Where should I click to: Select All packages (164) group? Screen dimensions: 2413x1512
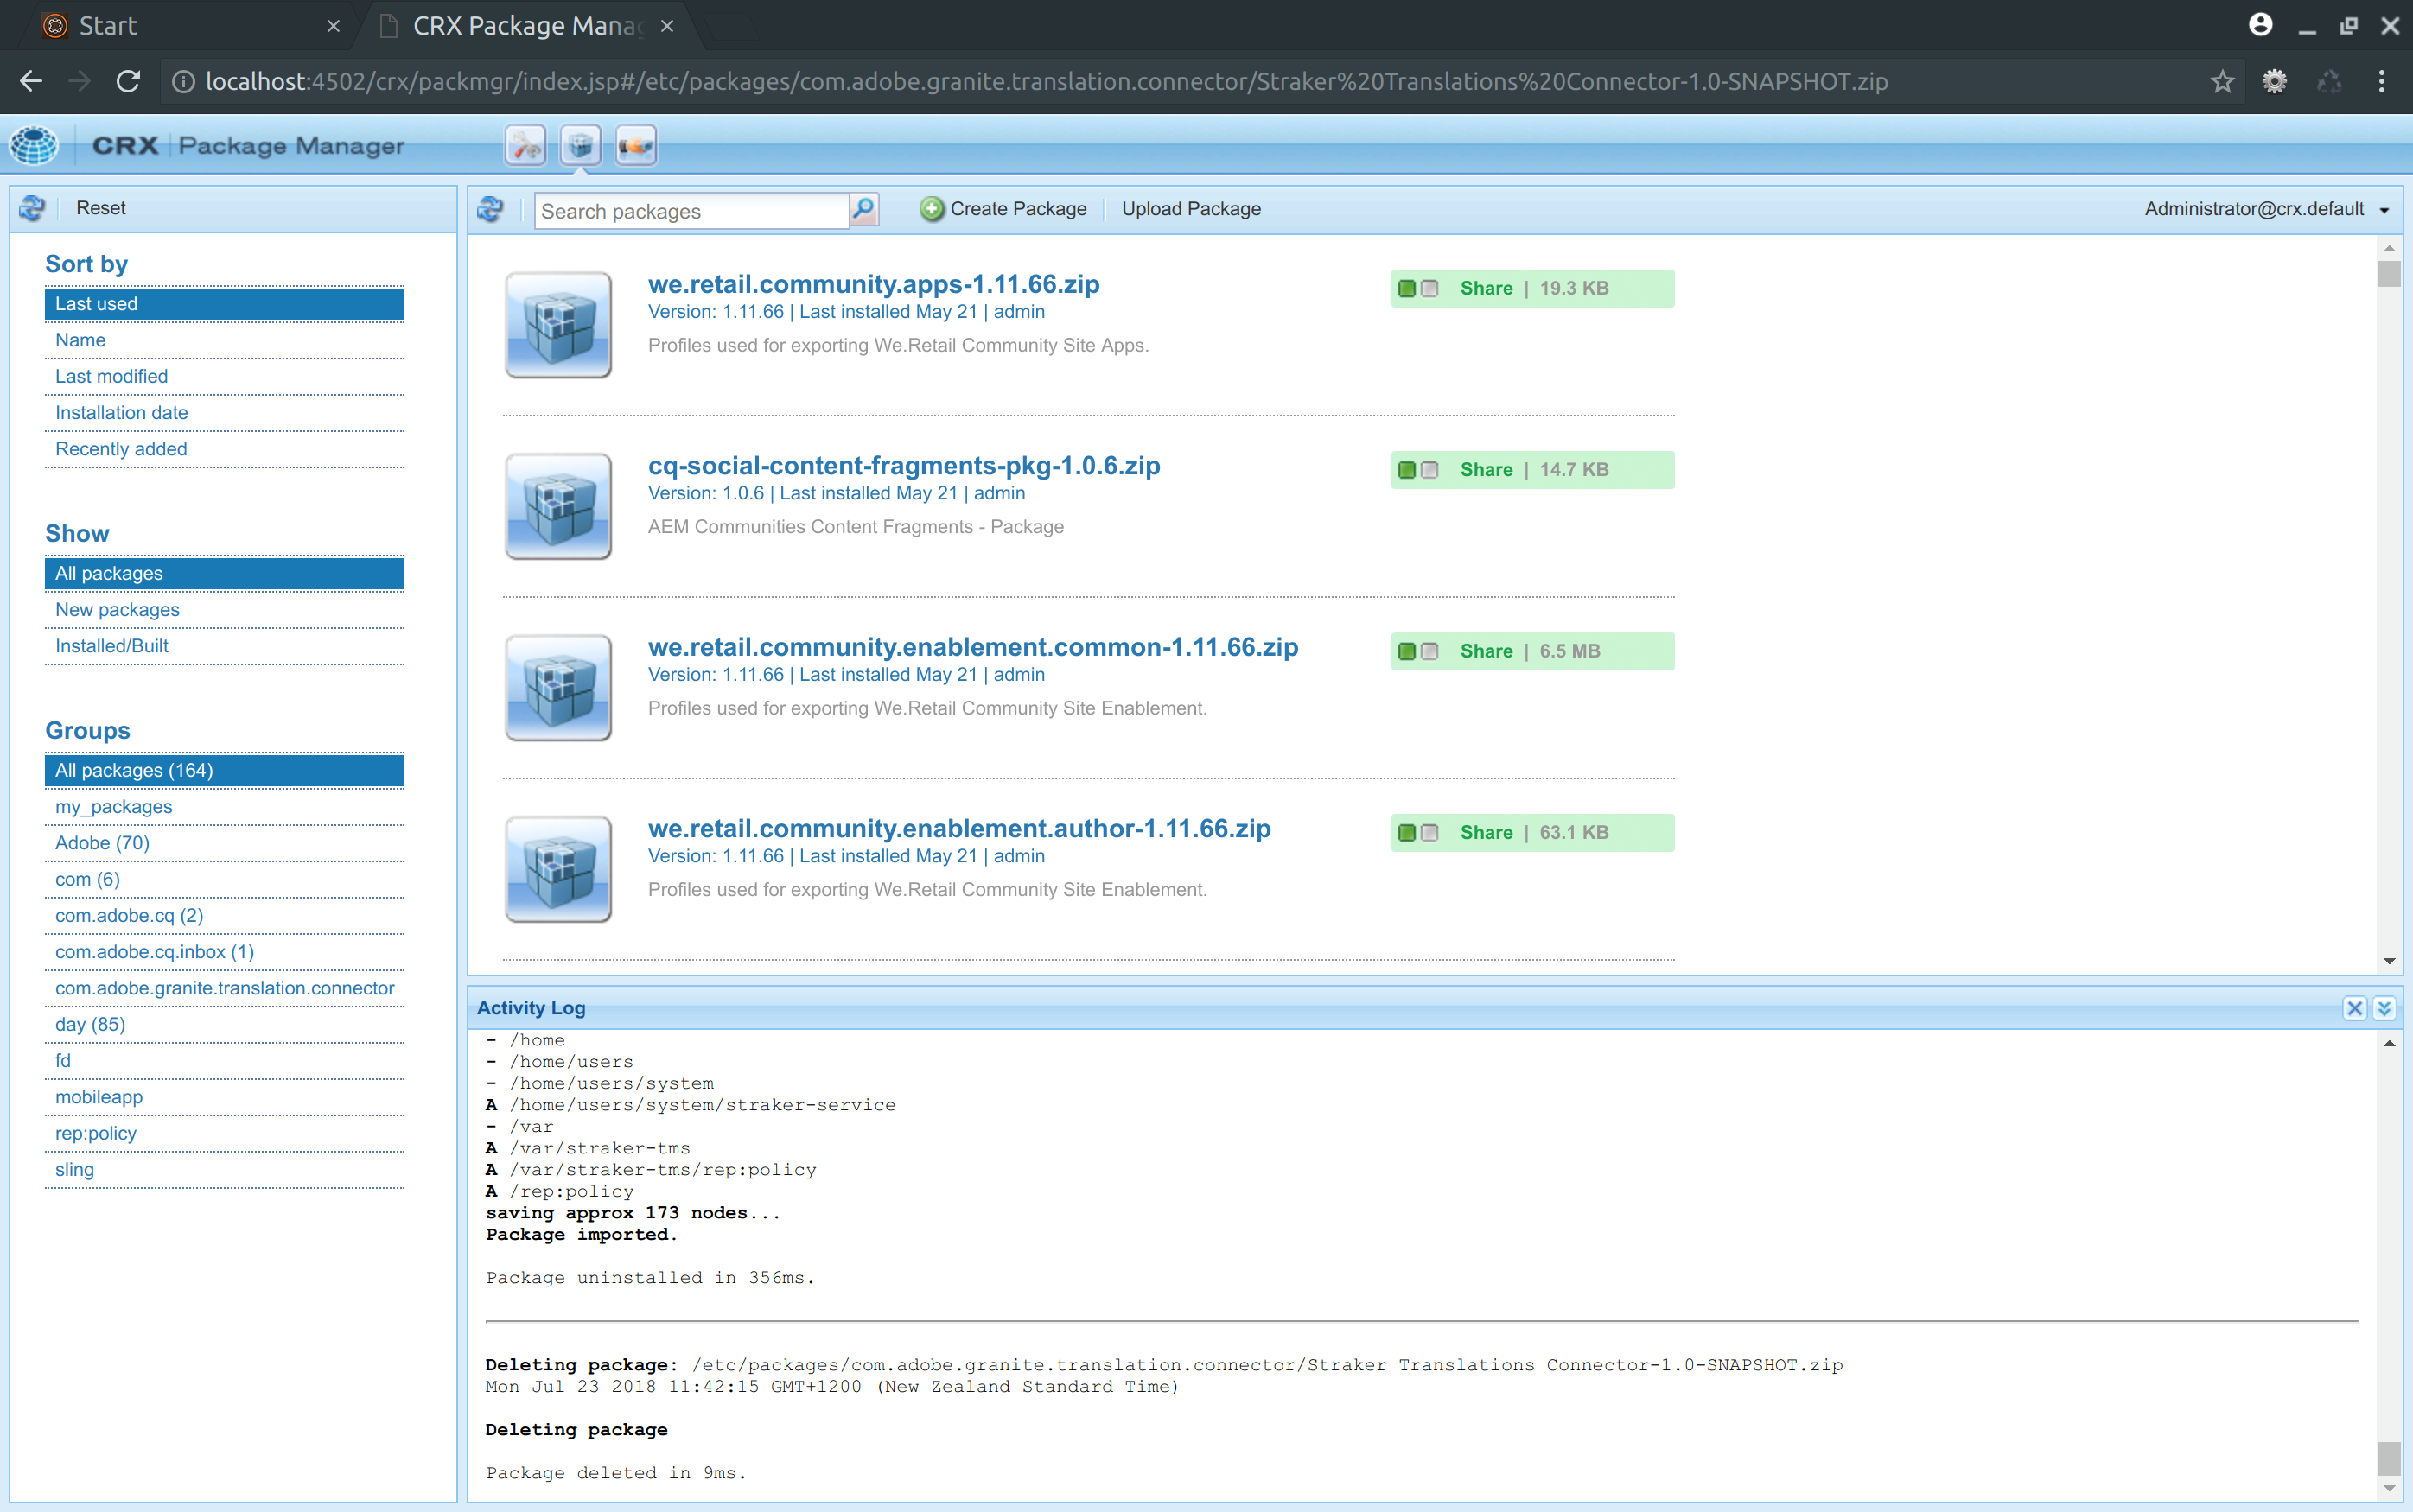tap(225, 770)
